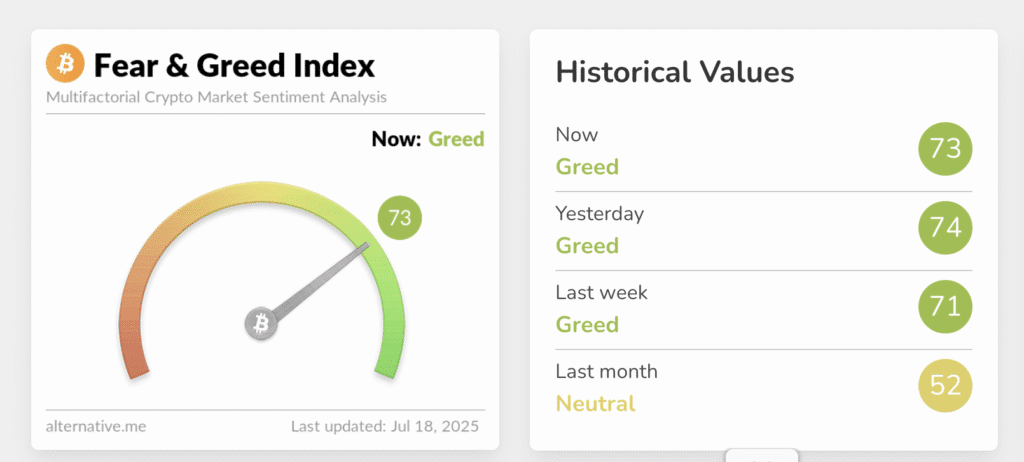Select the Yesterday row label
The image size is (1024, 462).
coord(600,213)
